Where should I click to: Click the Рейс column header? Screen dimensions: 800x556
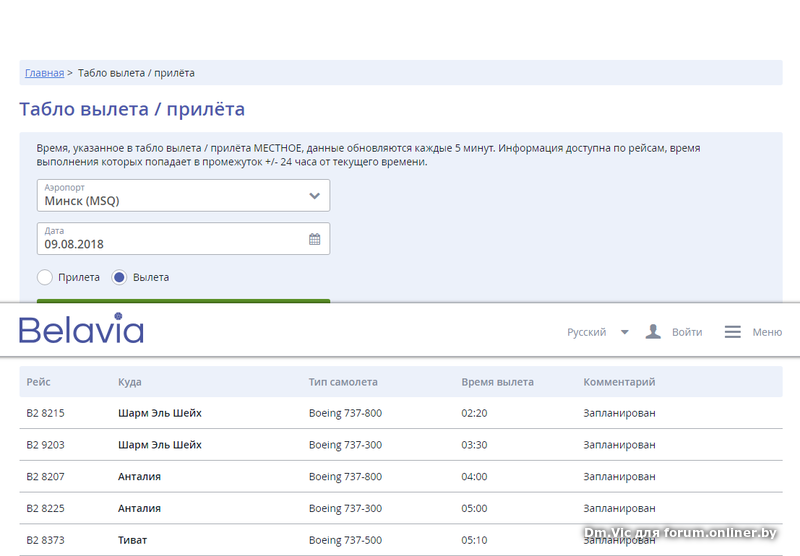click(38, 382)
